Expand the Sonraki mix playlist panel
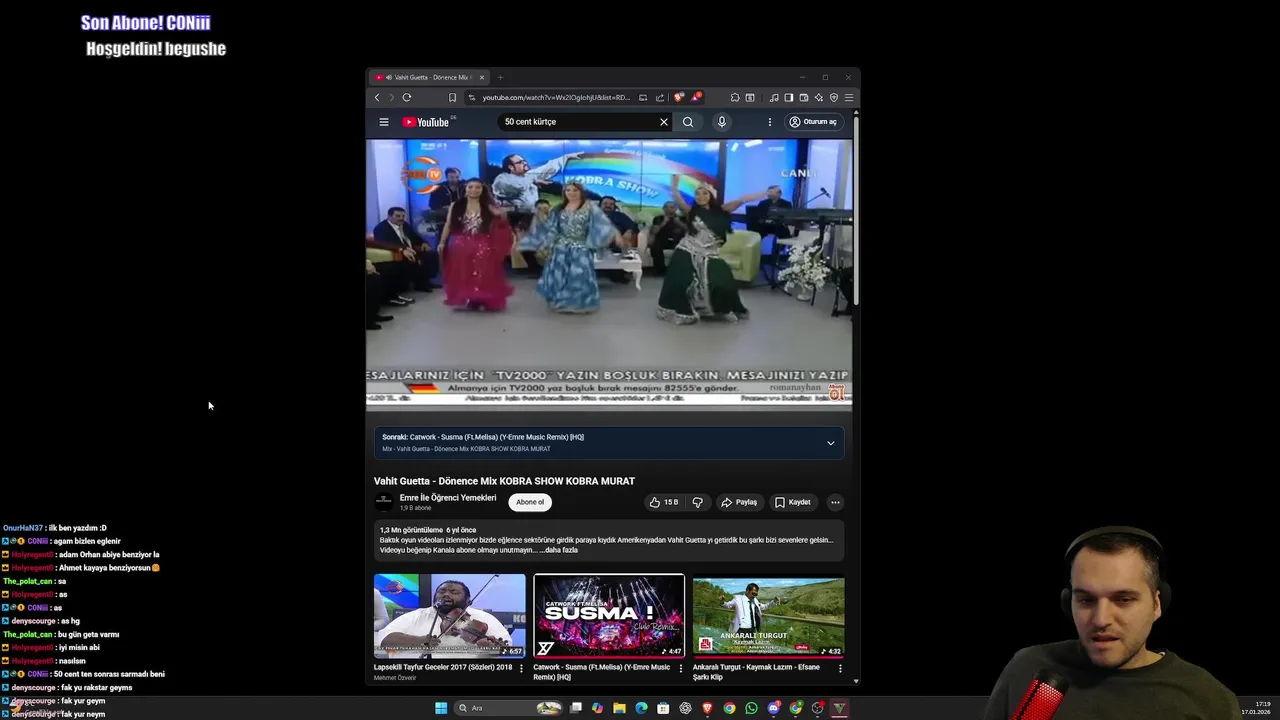This screenshot has height=720, width=1280. pyautogui.click(x=830, y=443)
